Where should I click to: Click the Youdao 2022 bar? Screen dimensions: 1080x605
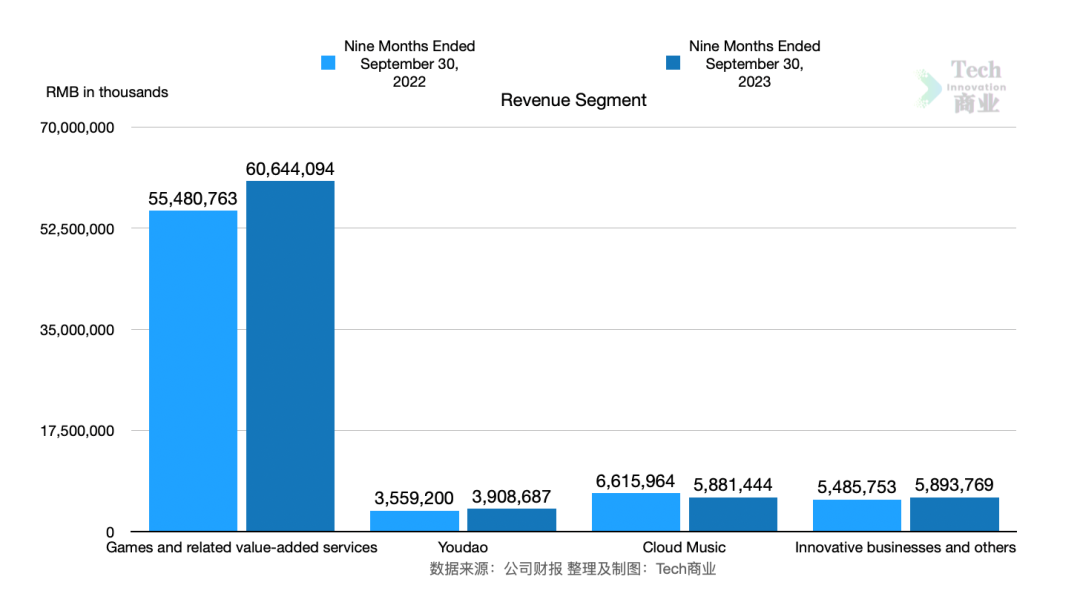coord(414,521)
